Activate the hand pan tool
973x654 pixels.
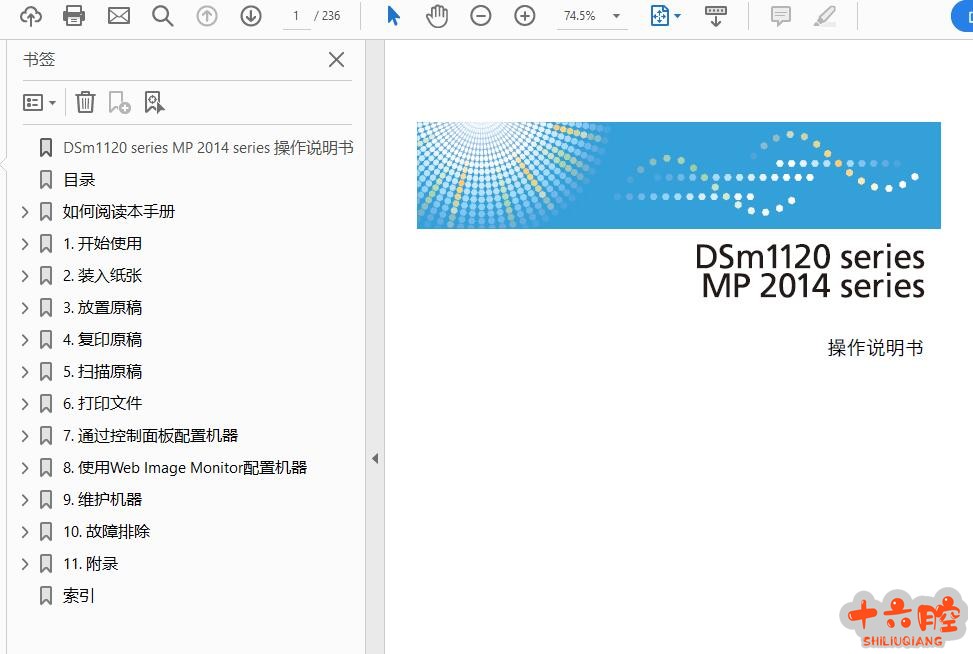437,16
